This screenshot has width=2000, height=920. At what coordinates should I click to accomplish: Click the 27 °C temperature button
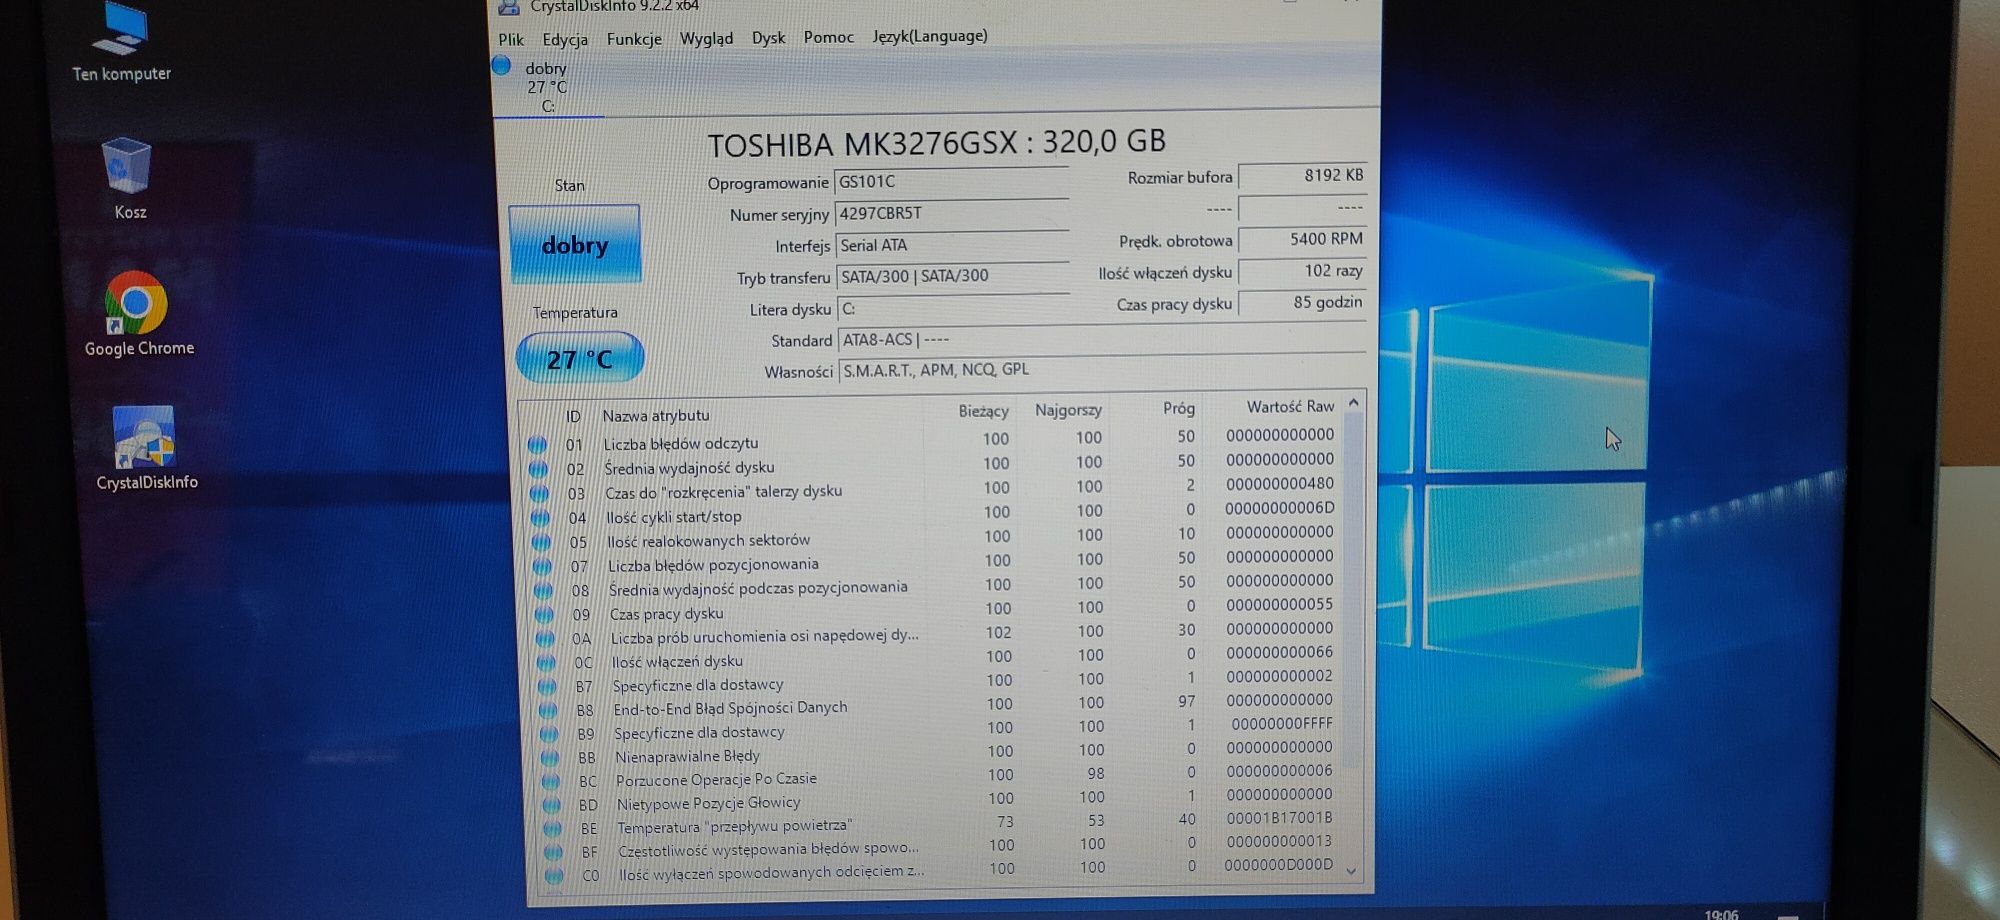tap(580, 358)
